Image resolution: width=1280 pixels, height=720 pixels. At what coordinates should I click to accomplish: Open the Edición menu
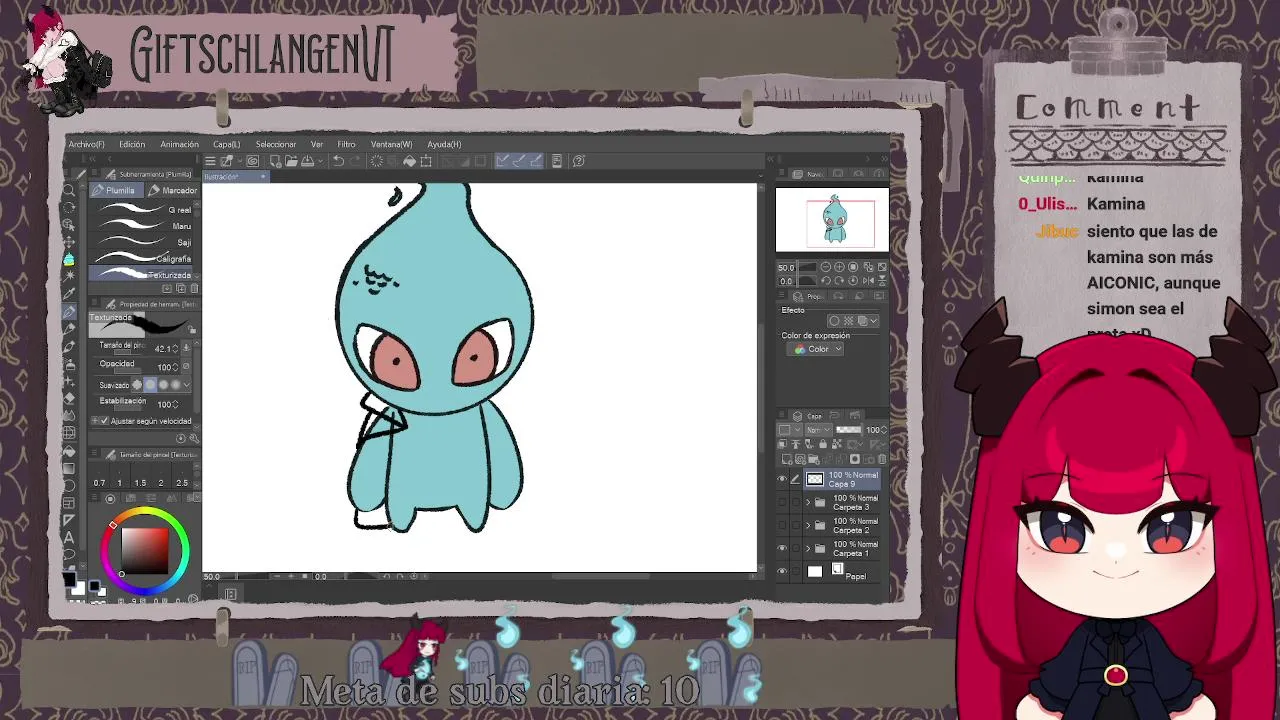[132, 144]
